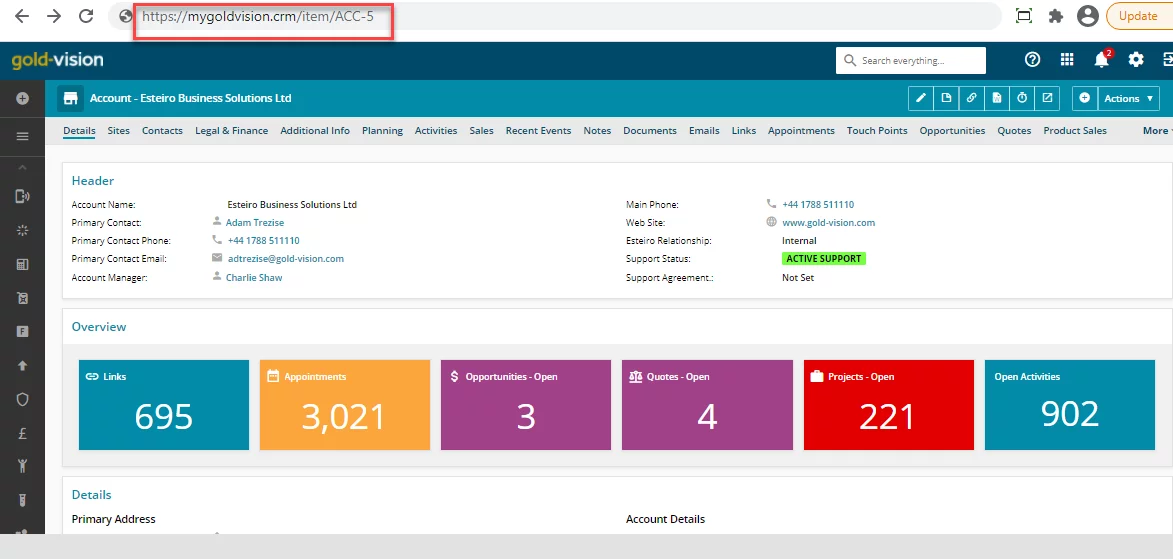Screen dimensions: 1173x559
Task: Open the Recent Events tab
Action: coord(539,130)
